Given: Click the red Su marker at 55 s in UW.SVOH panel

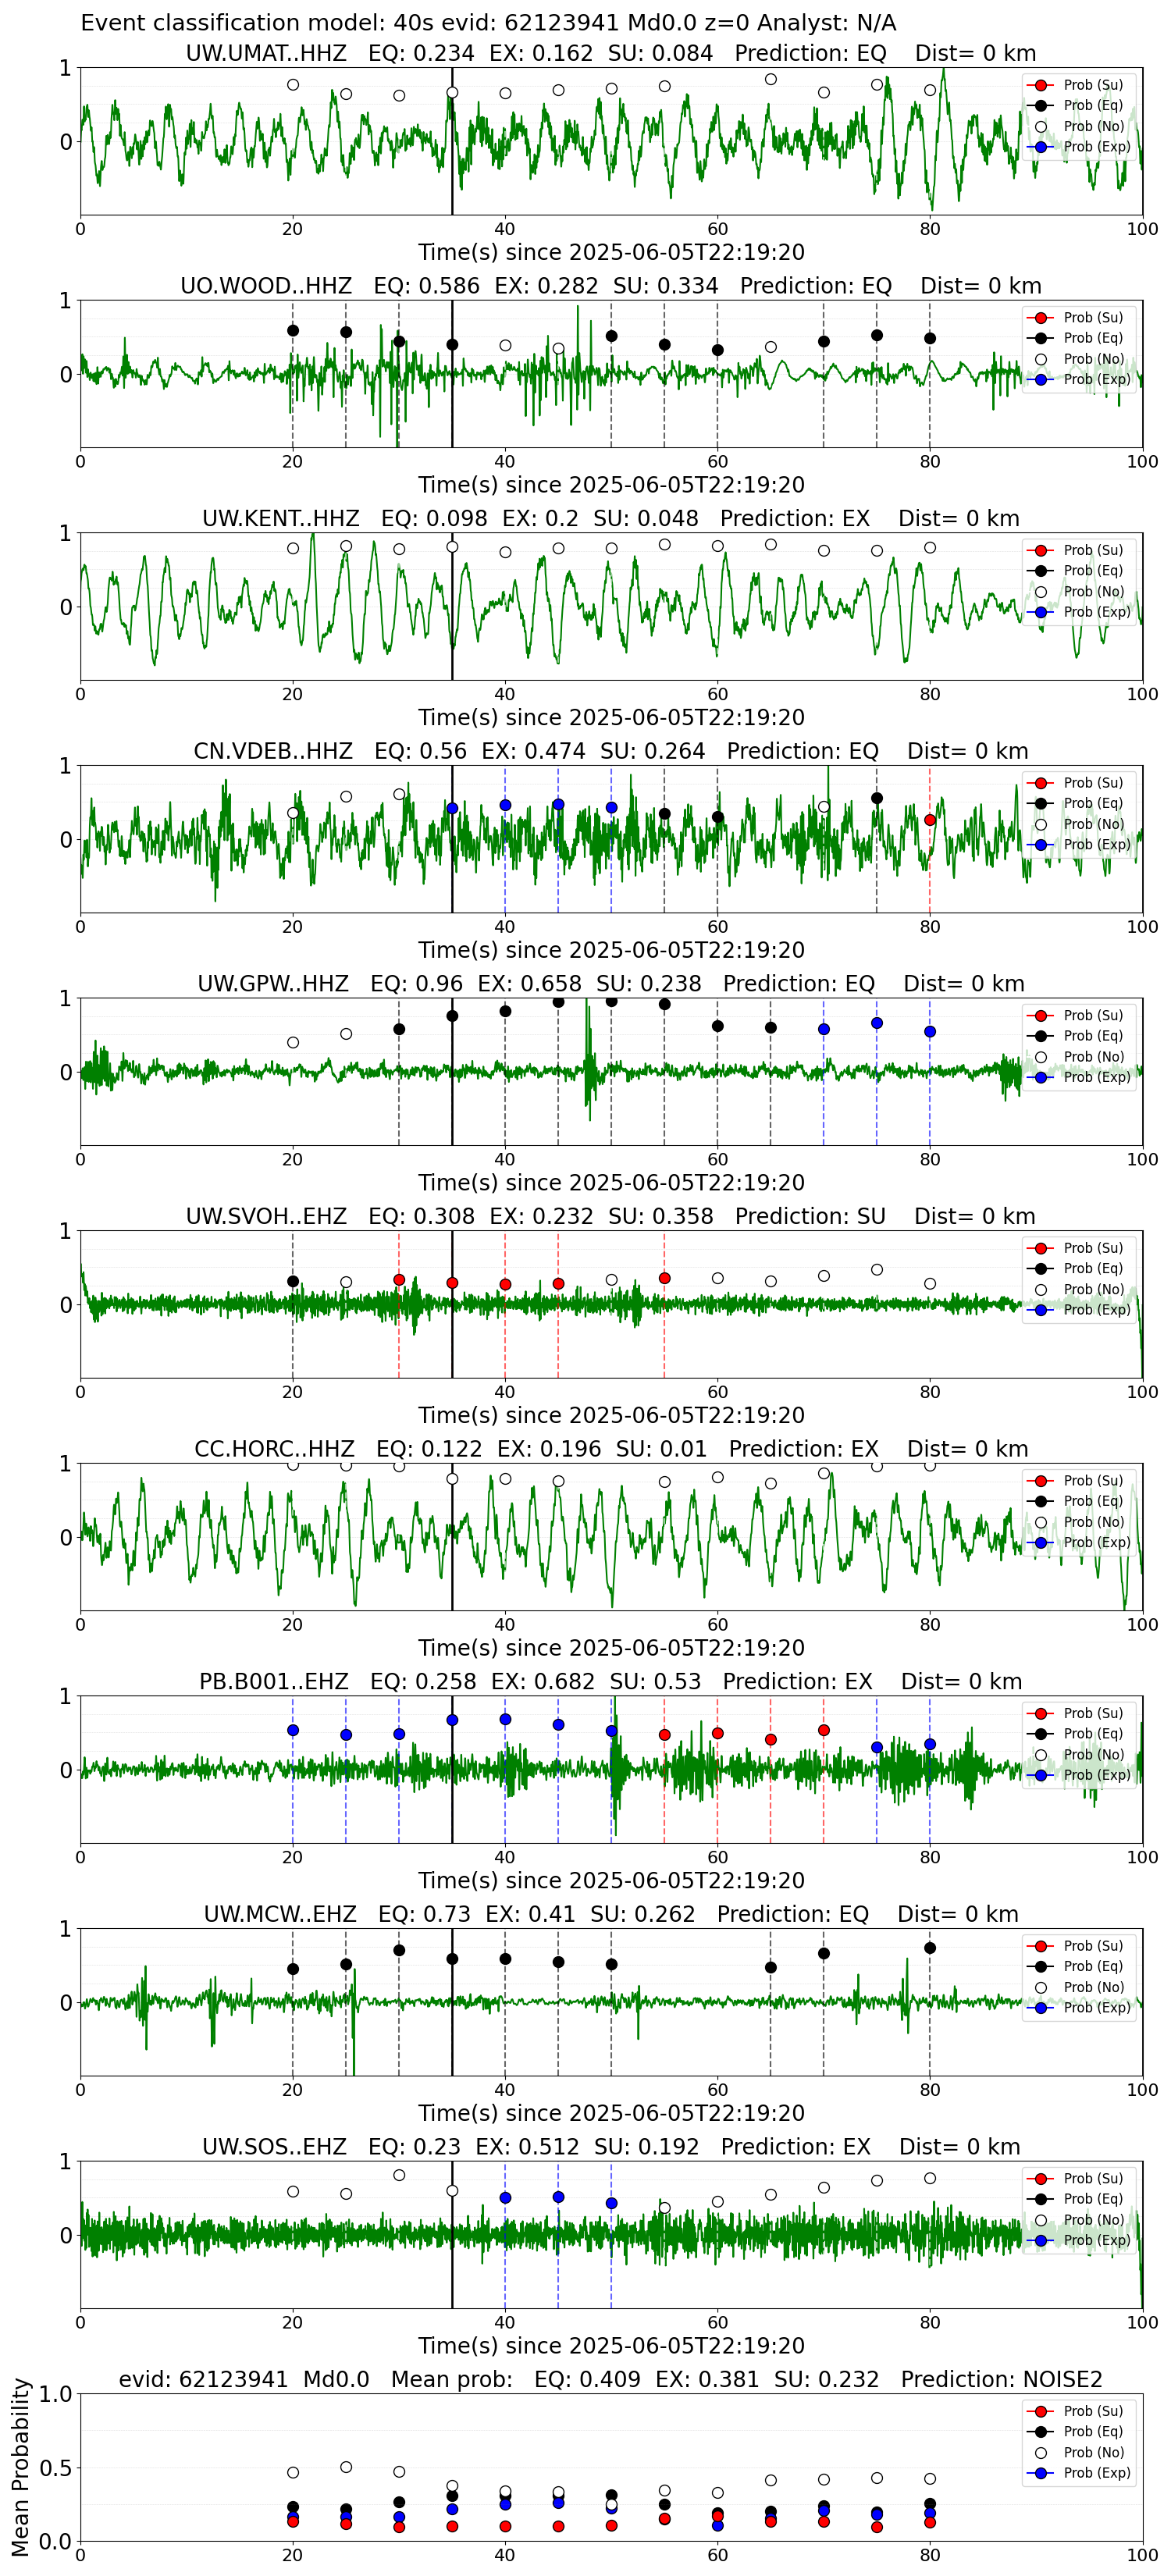Looking at the screenshot, I should [664, 1278].
